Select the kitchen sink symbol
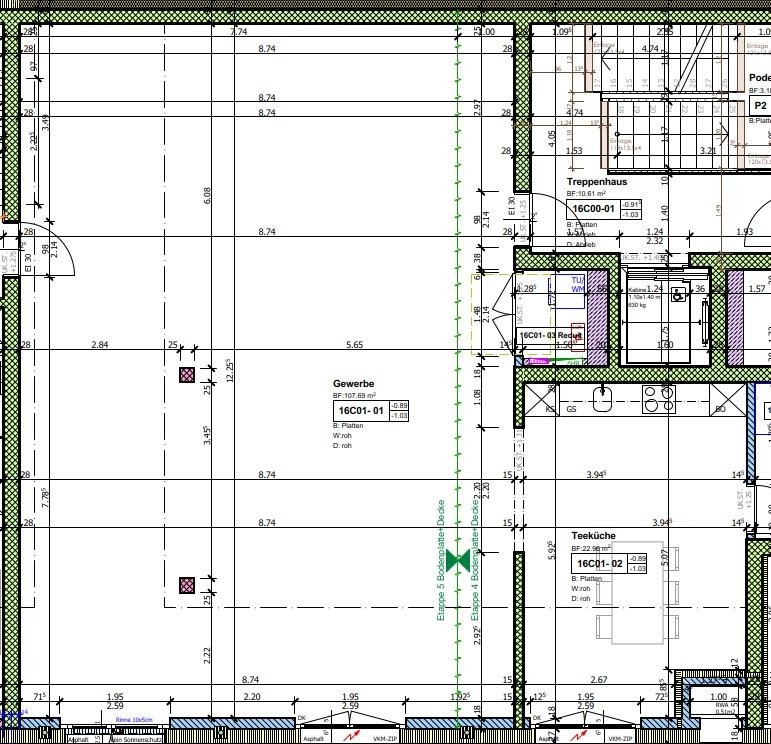Screen dimensions: 771x744 click(x=602, y=400)
